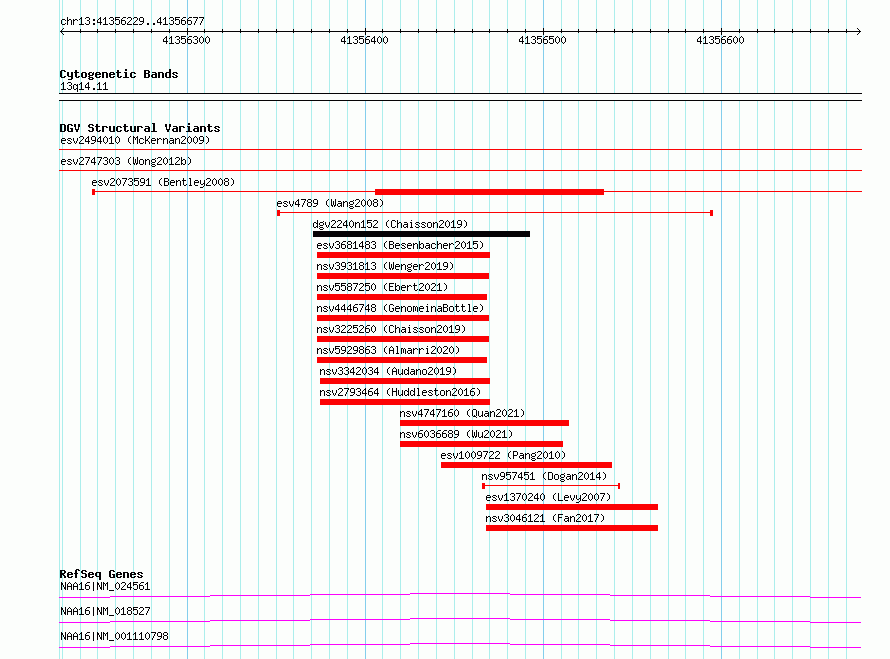Open nsv4446748 (GenomeinaBottle) label

tap(400, 308)
